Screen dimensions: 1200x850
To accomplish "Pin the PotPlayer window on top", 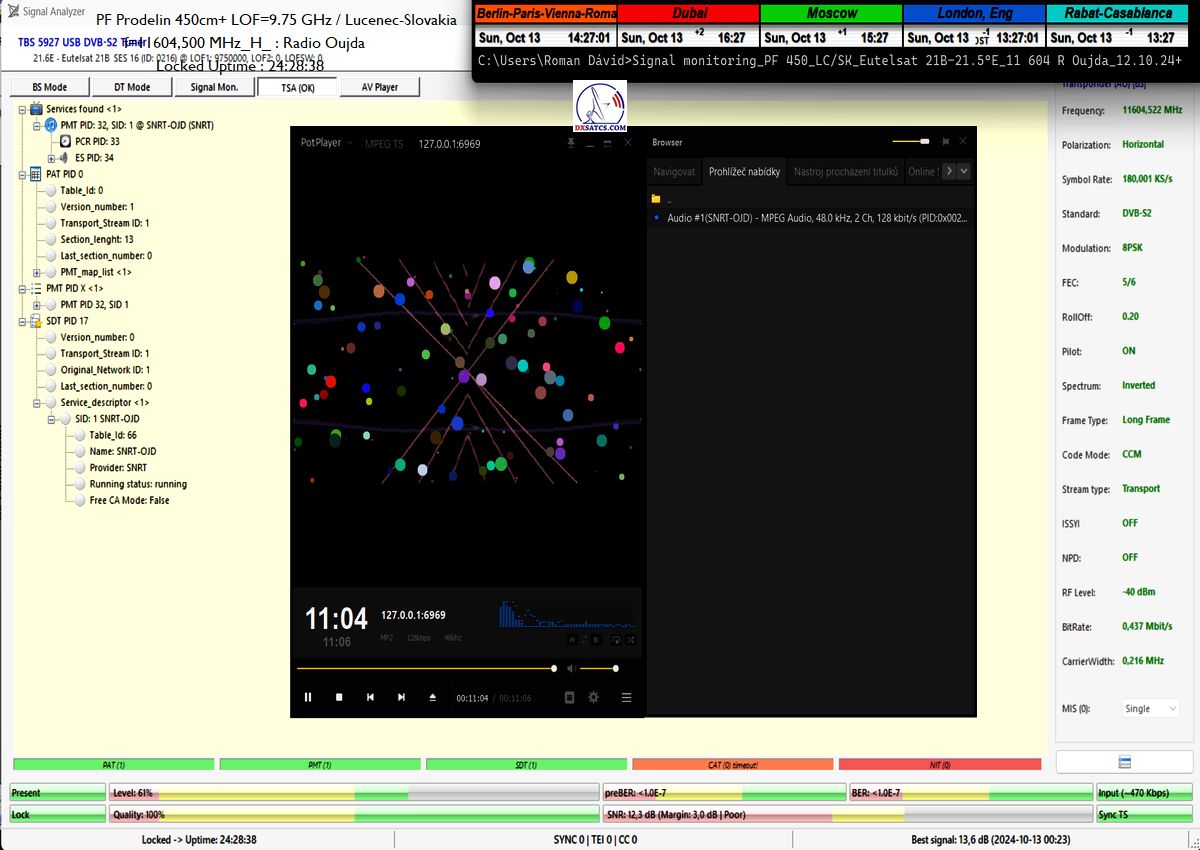I will coord(571,143).
